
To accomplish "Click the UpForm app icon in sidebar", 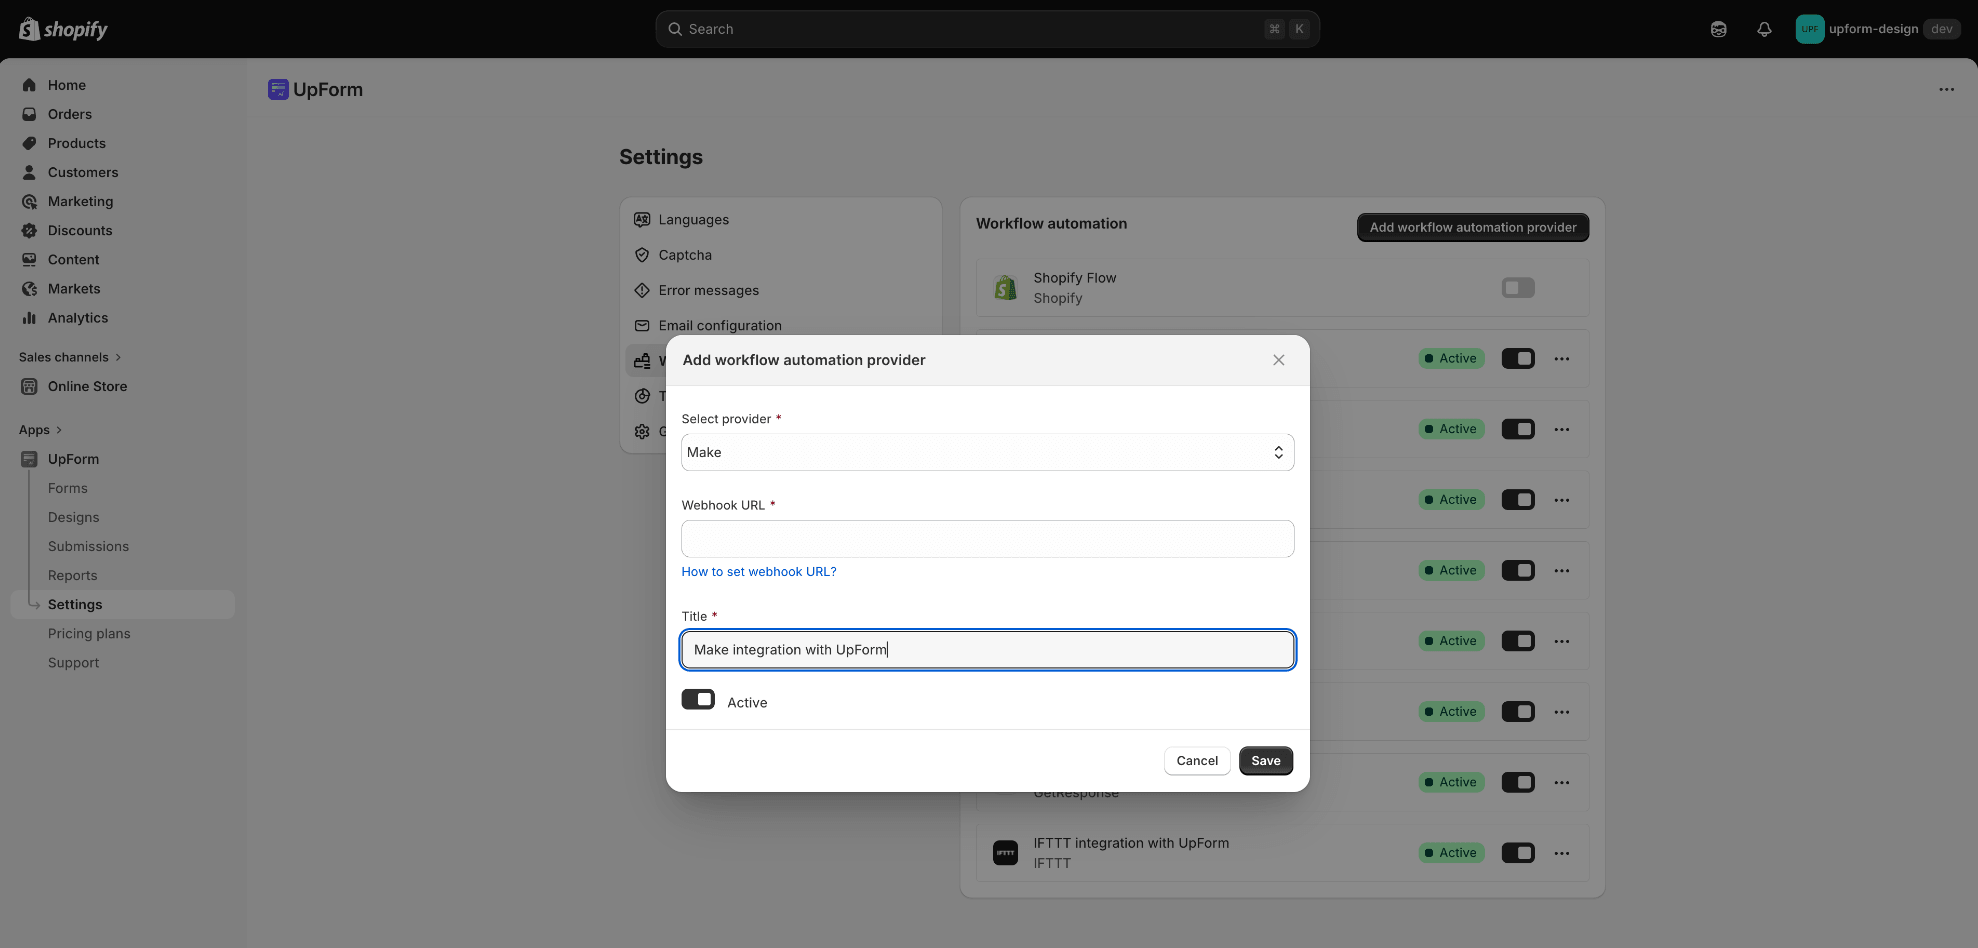I will [x=29, y=459].
